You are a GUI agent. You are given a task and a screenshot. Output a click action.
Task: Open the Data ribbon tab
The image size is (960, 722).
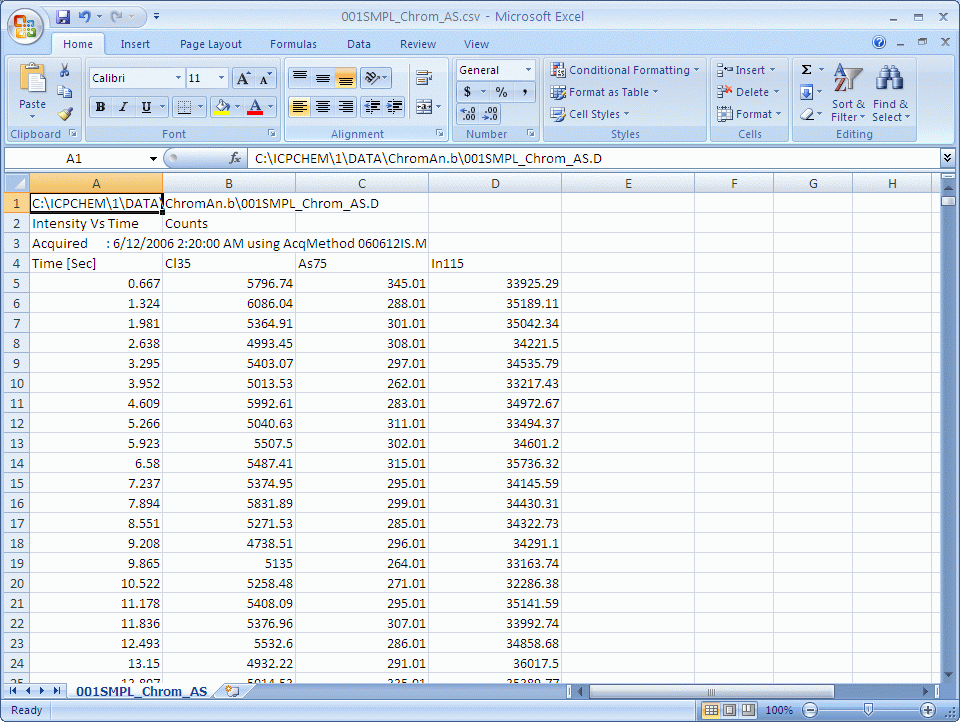359,44
